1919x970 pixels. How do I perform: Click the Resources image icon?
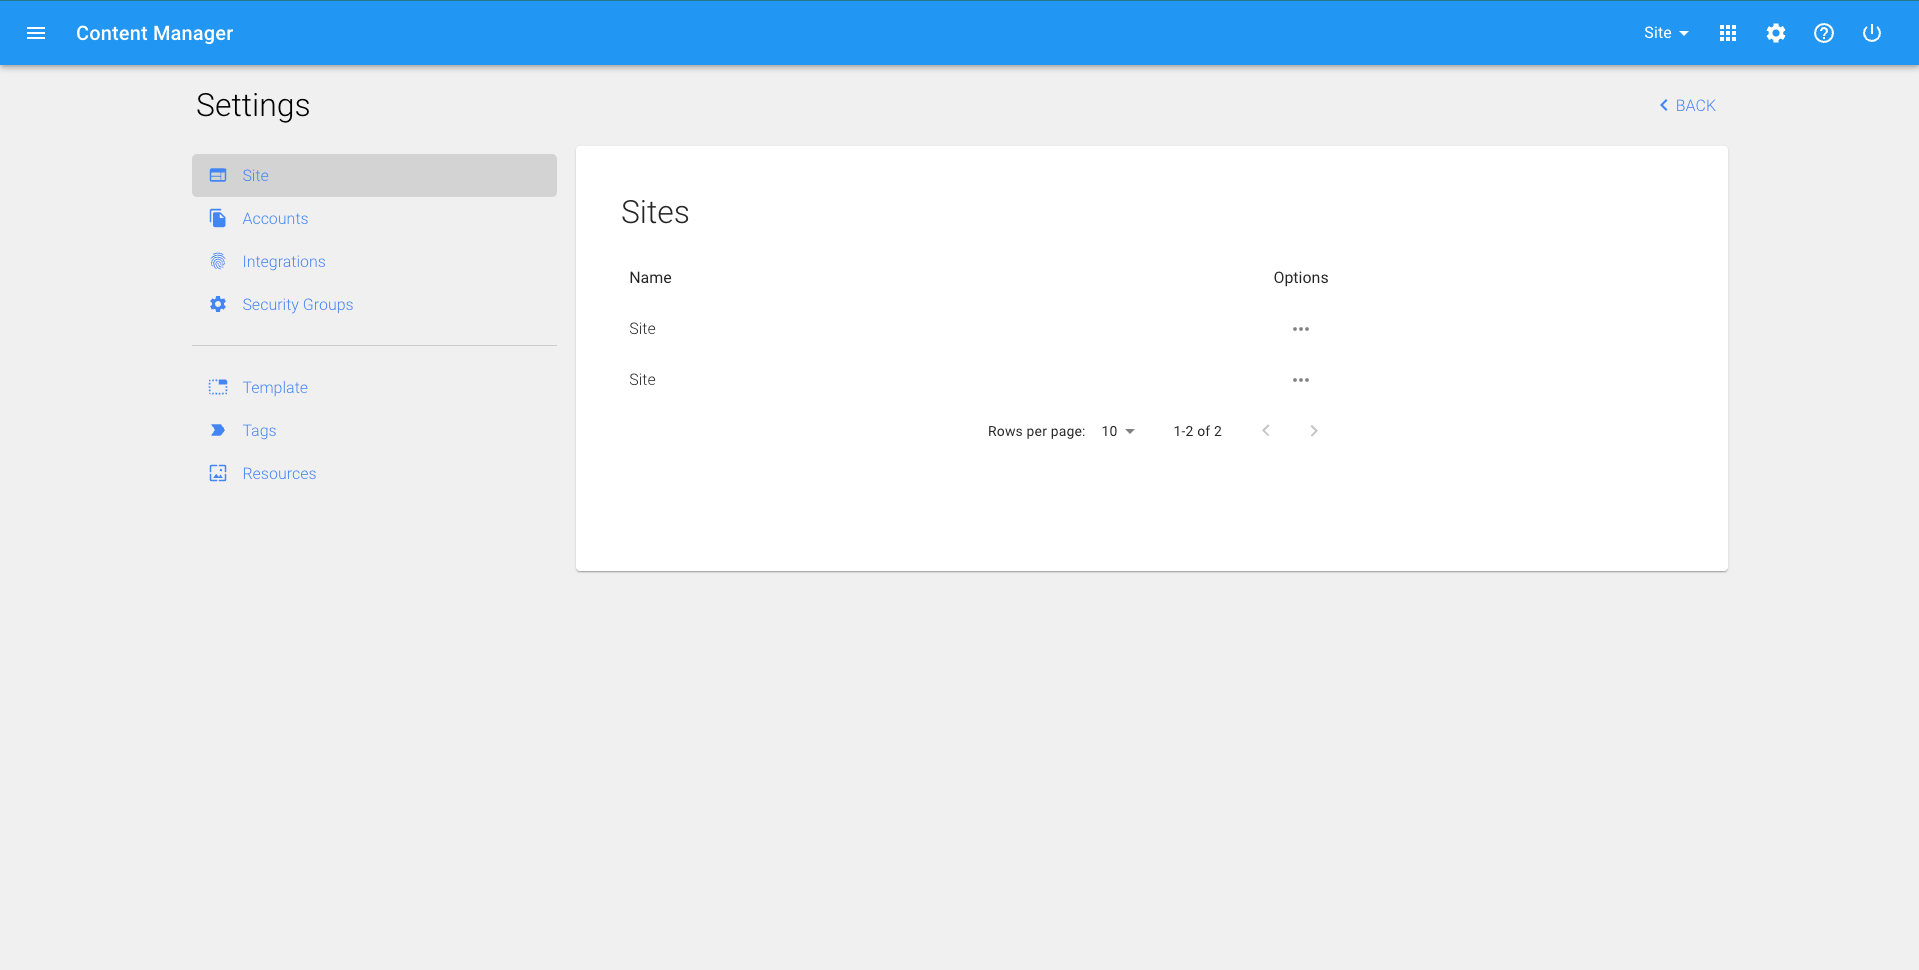pyautogui.click(x=218, y=473)
